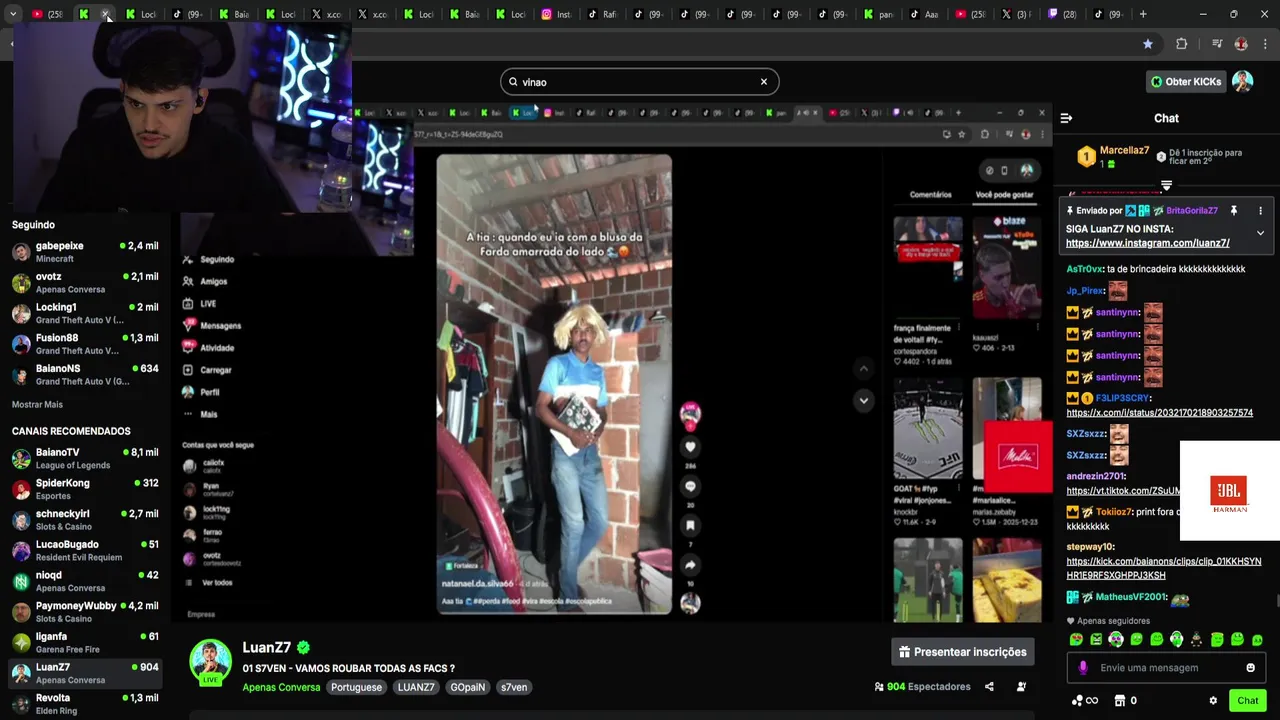Switch to Comentários tab in stream
Screen dimensions: 1280x720
tap(930, 195)
